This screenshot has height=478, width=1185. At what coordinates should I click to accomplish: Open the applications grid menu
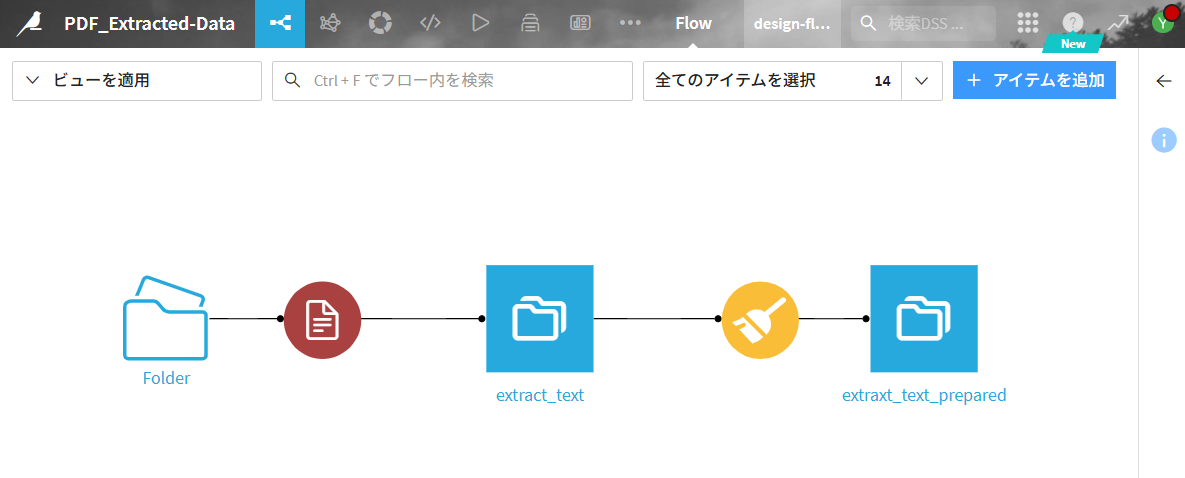coord(1027,23)
